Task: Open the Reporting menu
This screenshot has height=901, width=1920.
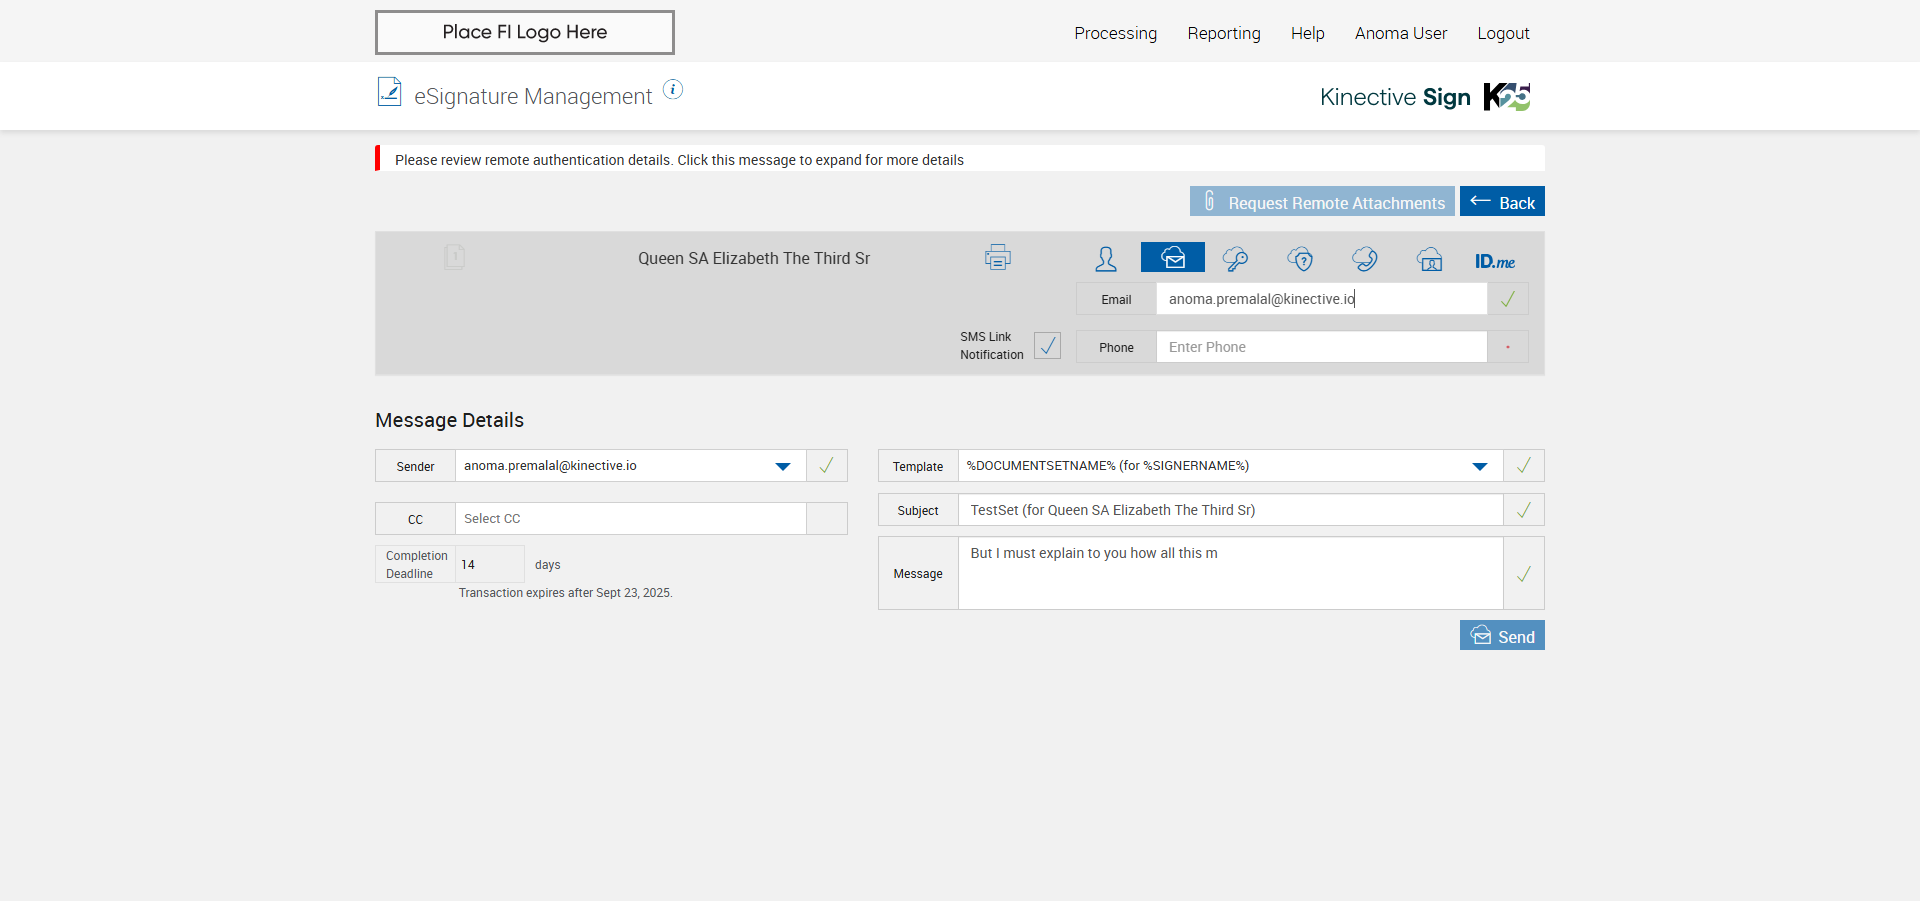Action: click(1223, 33)
